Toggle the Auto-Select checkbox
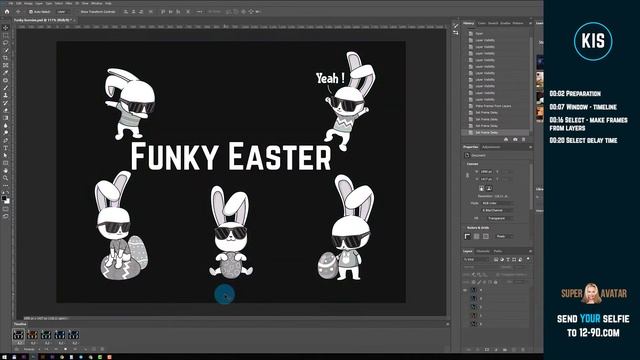Viewport: 640px width, 360px height. (x=31, y=12)
